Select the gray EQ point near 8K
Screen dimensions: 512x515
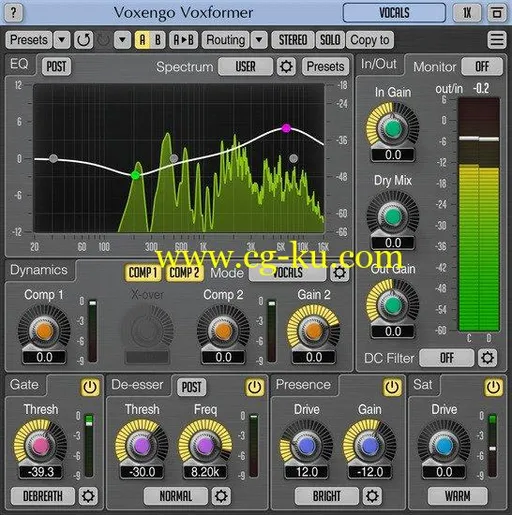coord(293,158)
